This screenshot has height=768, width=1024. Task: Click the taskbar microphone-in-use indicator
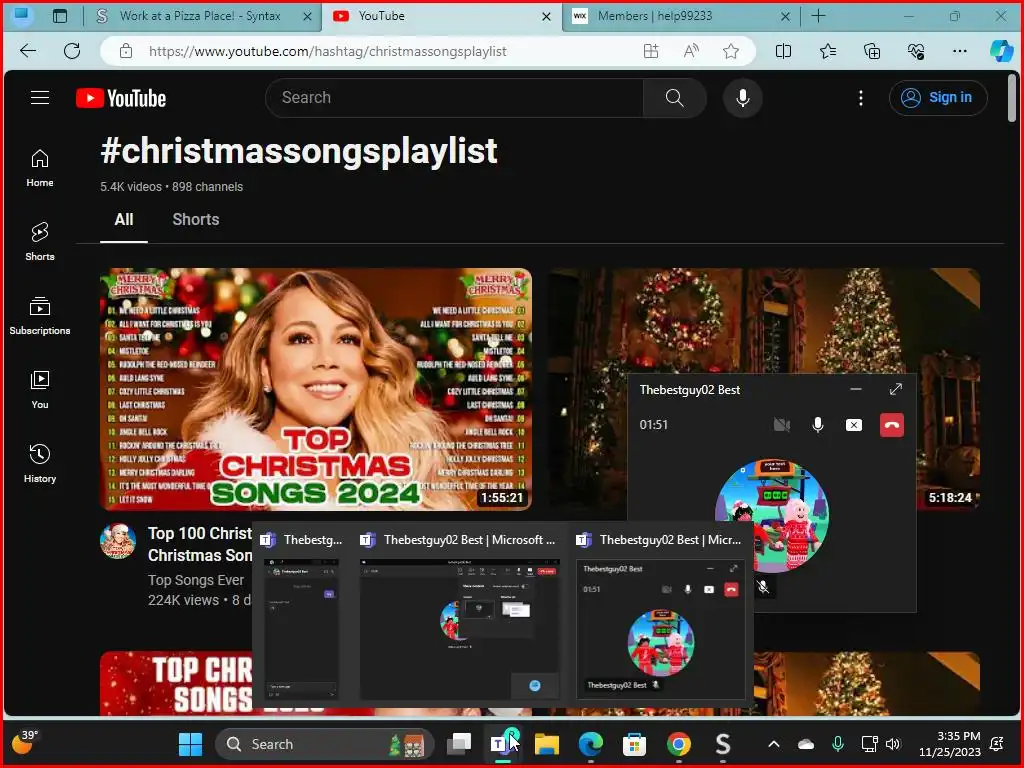coord(838,744)
